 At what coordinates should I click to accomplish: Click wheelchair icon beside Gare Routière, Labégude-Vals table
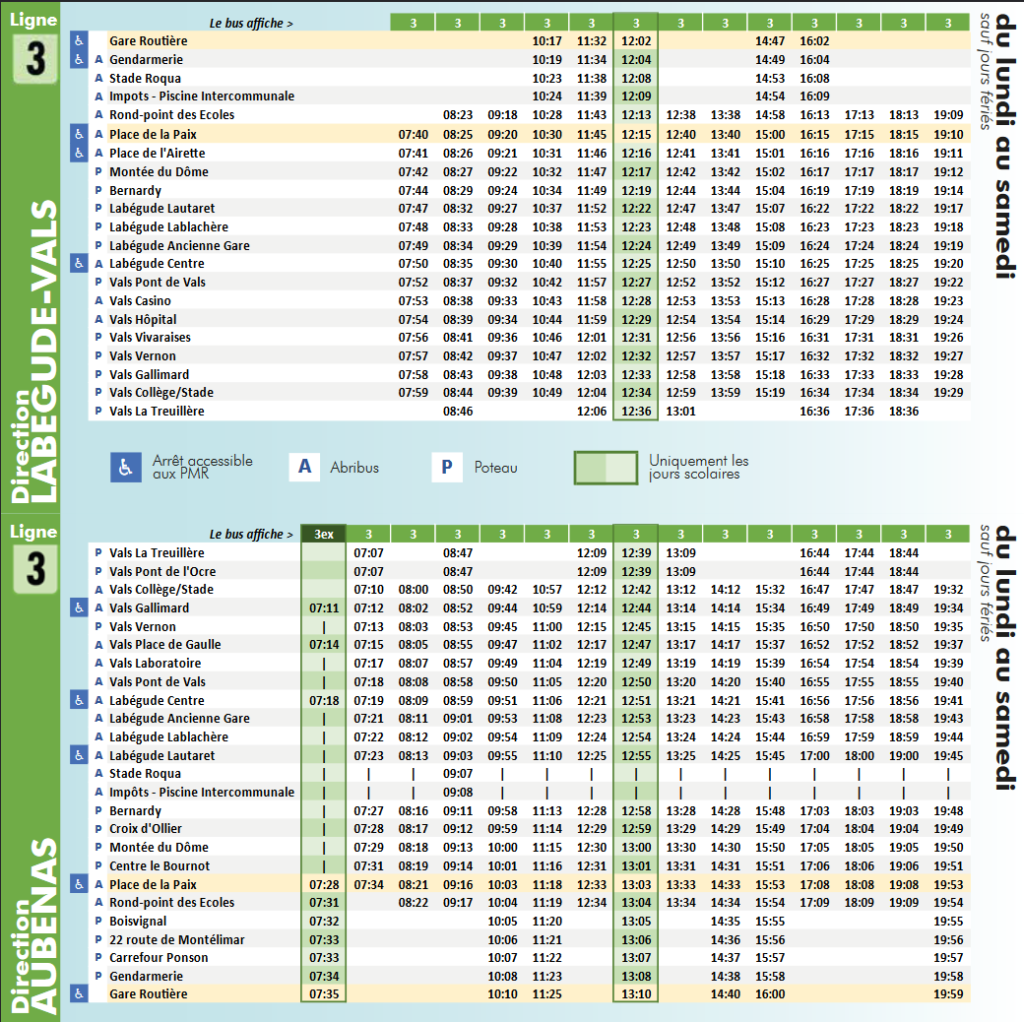point(79,40)
